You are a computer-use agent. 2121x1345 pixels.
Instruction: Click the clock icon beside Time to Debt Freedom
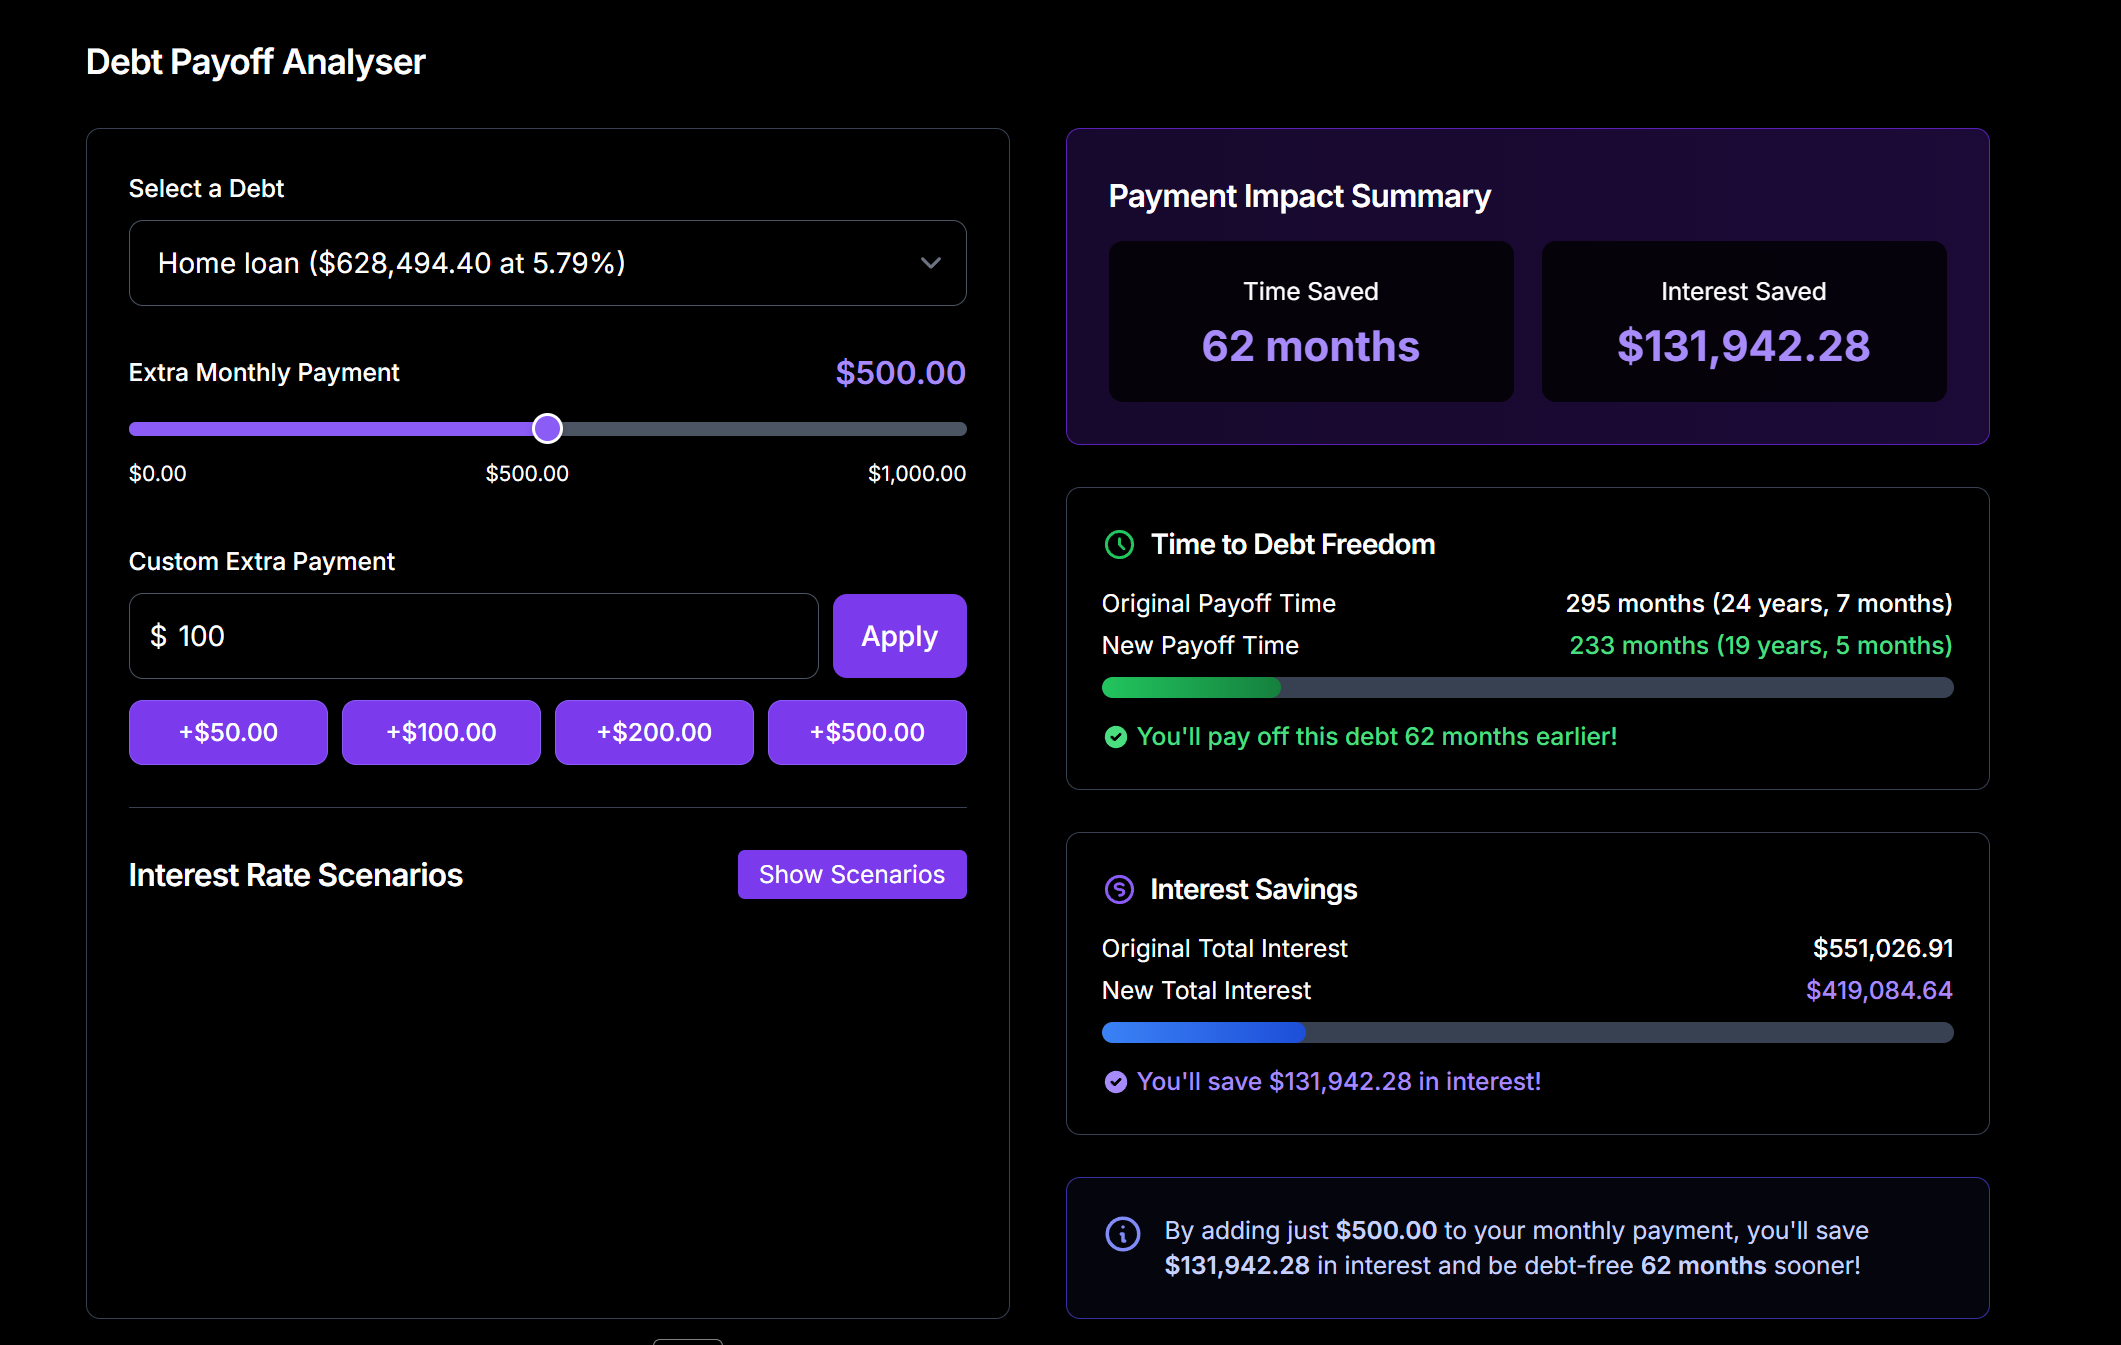tap(1118, 545)
